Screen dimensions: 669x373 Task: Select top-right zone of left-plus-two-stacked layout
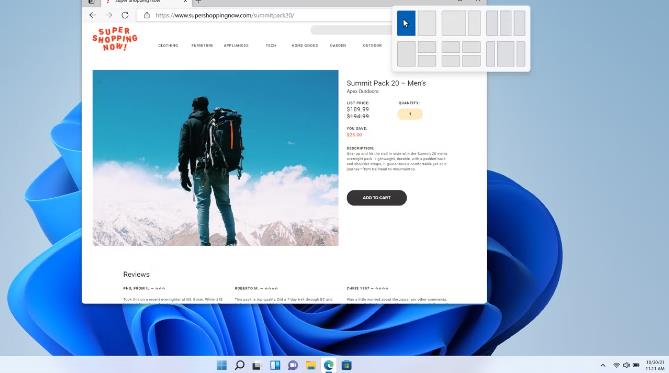(427, 47)
